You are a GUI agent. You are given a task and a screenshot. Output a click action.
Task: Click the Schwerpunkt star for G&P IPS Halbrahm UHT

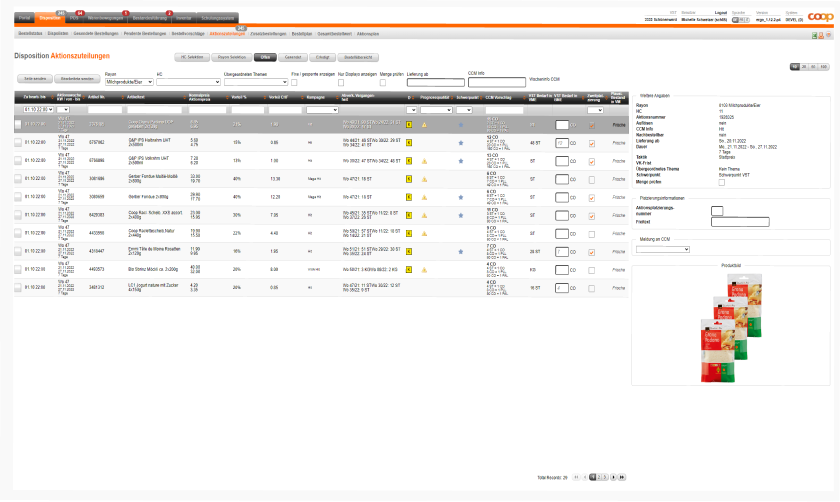click(x=461, y=143)
